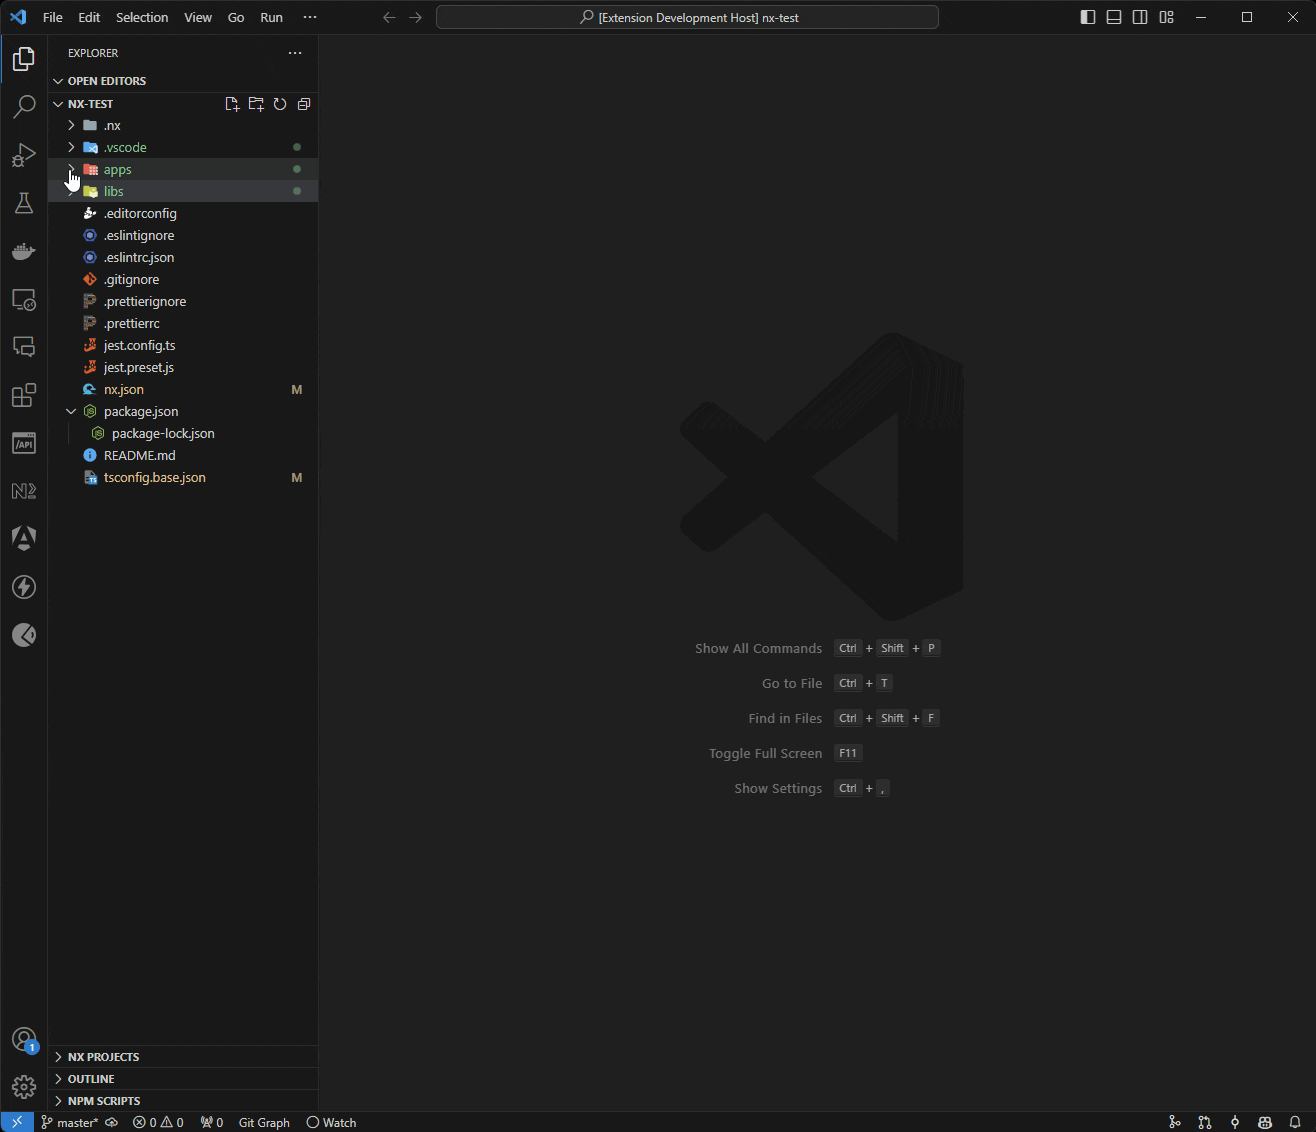This screenshot has width=1316, height=1132.
Task: Click the New File icon in NX-TEST header
Action: 232,104
